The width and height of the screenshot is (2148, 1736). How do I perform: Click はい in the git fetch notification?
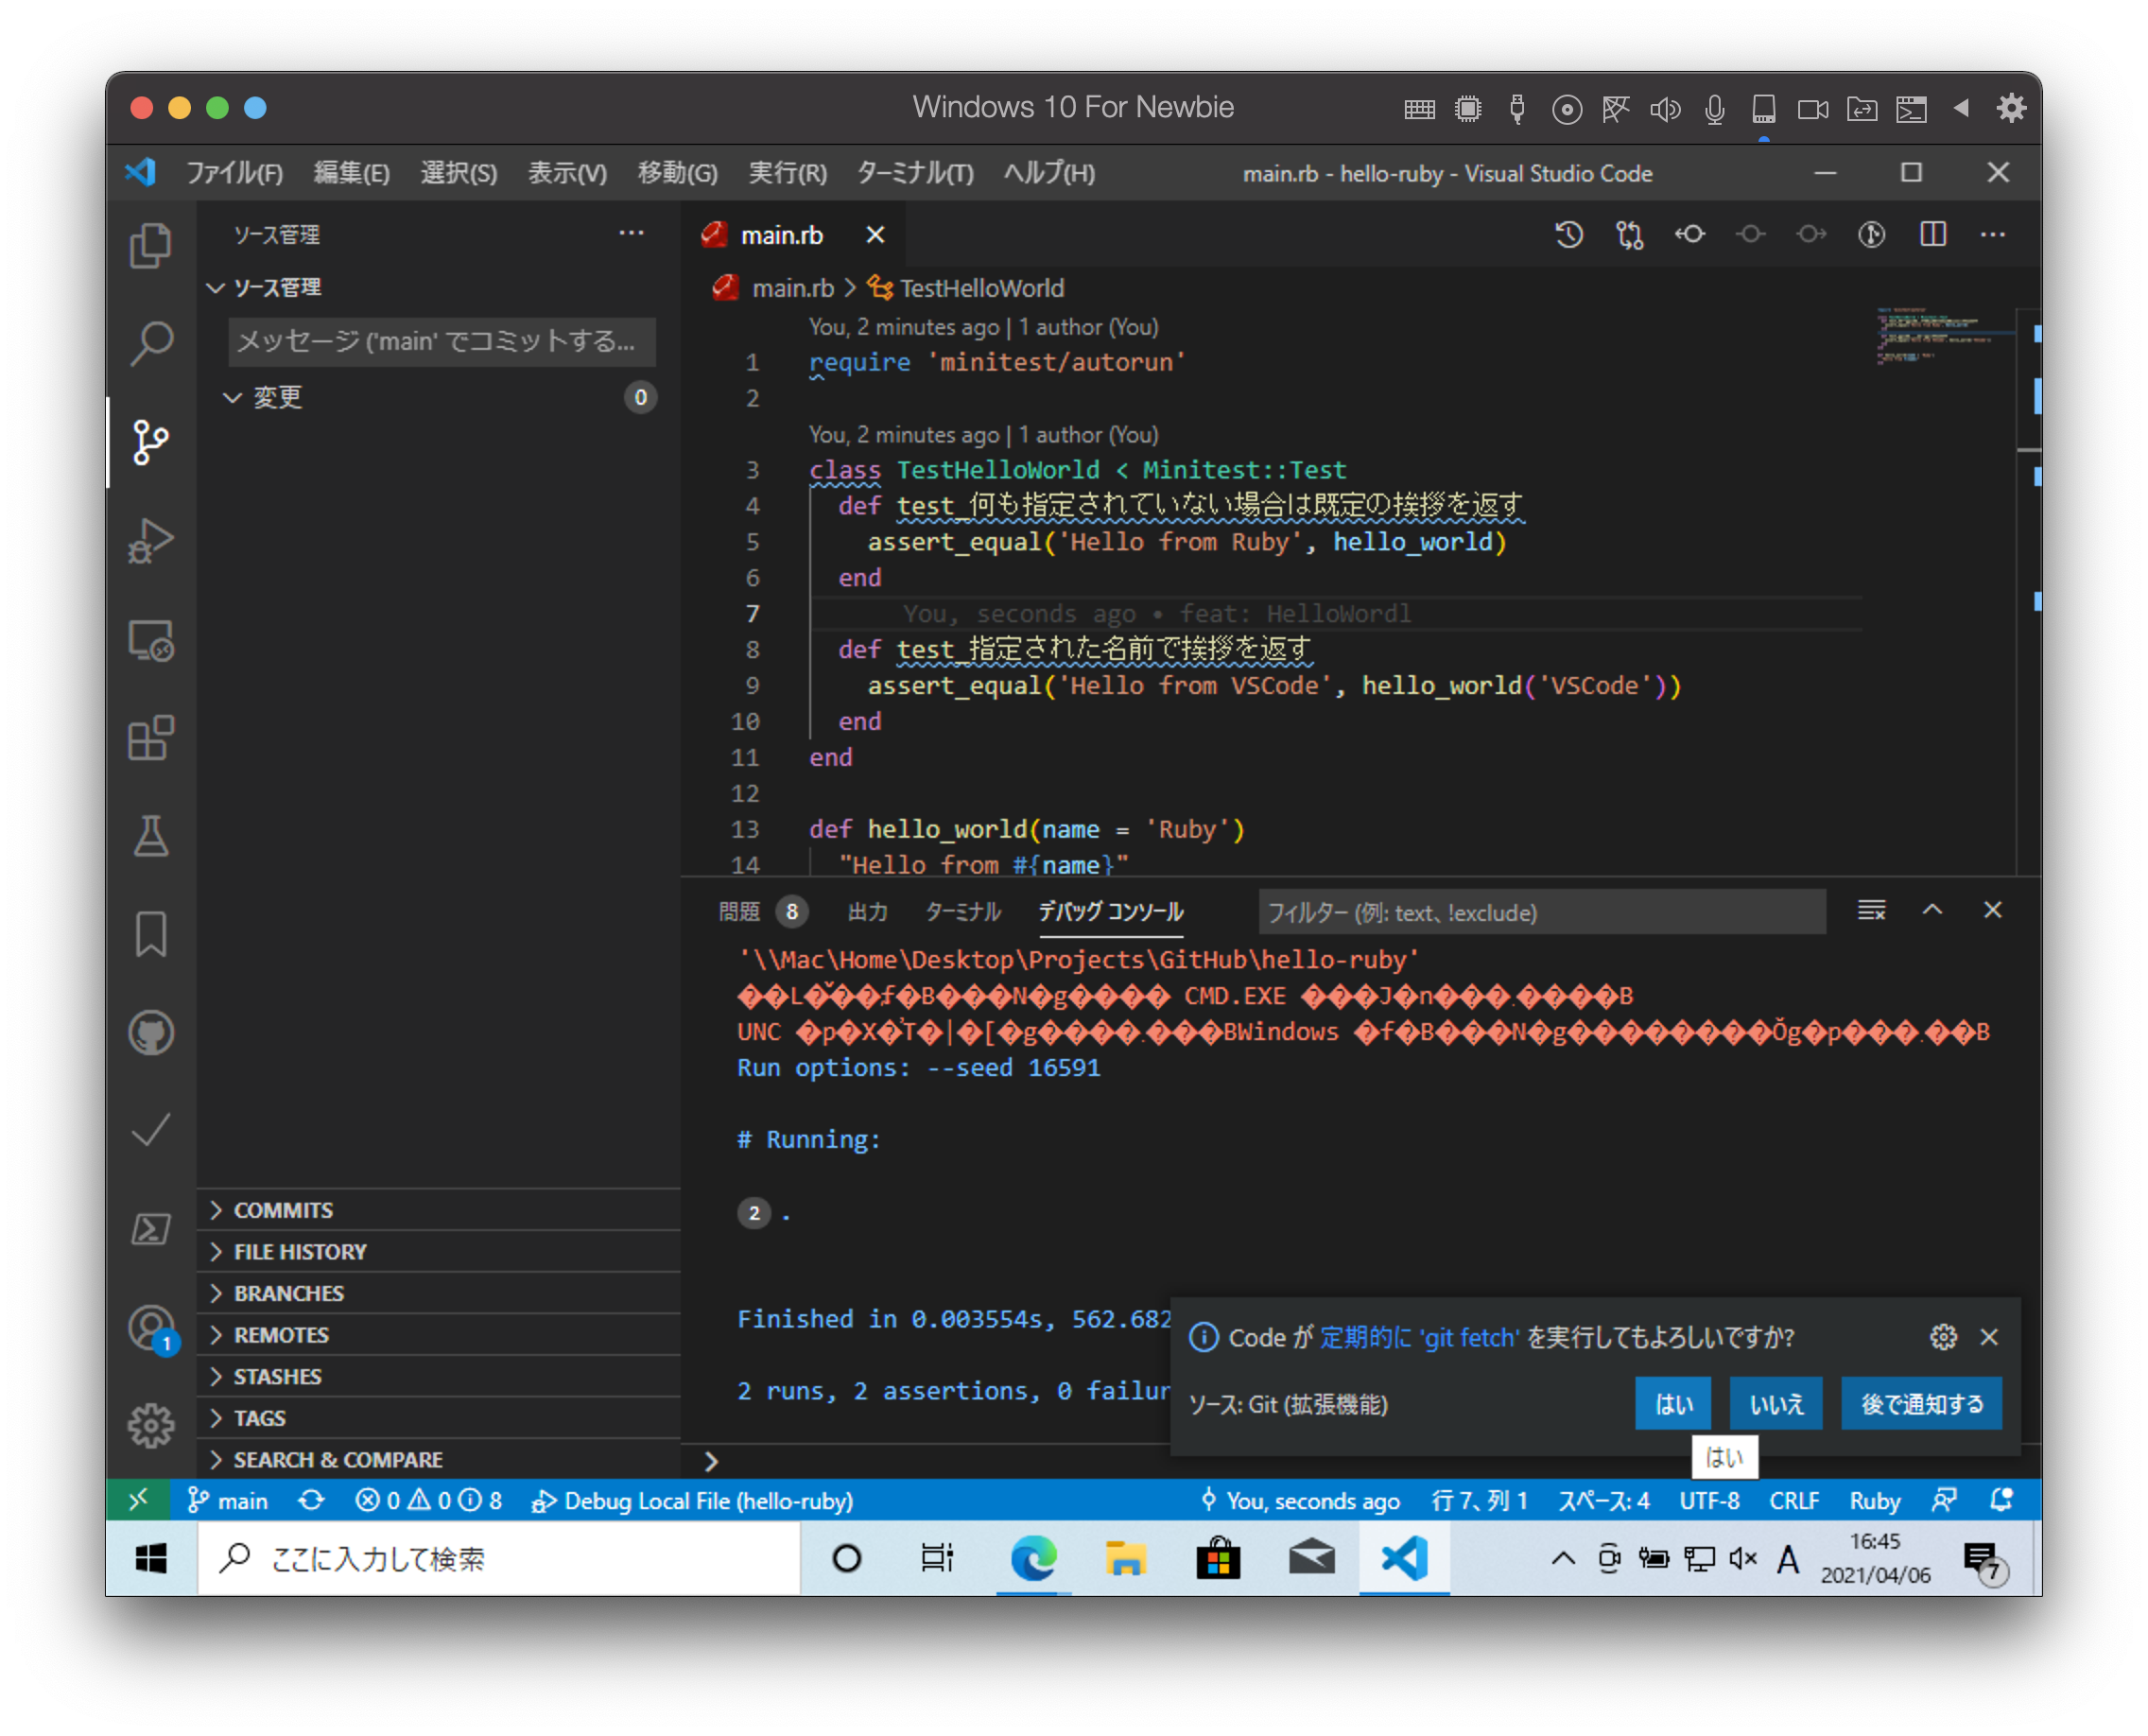[x=1672, y=1403]
